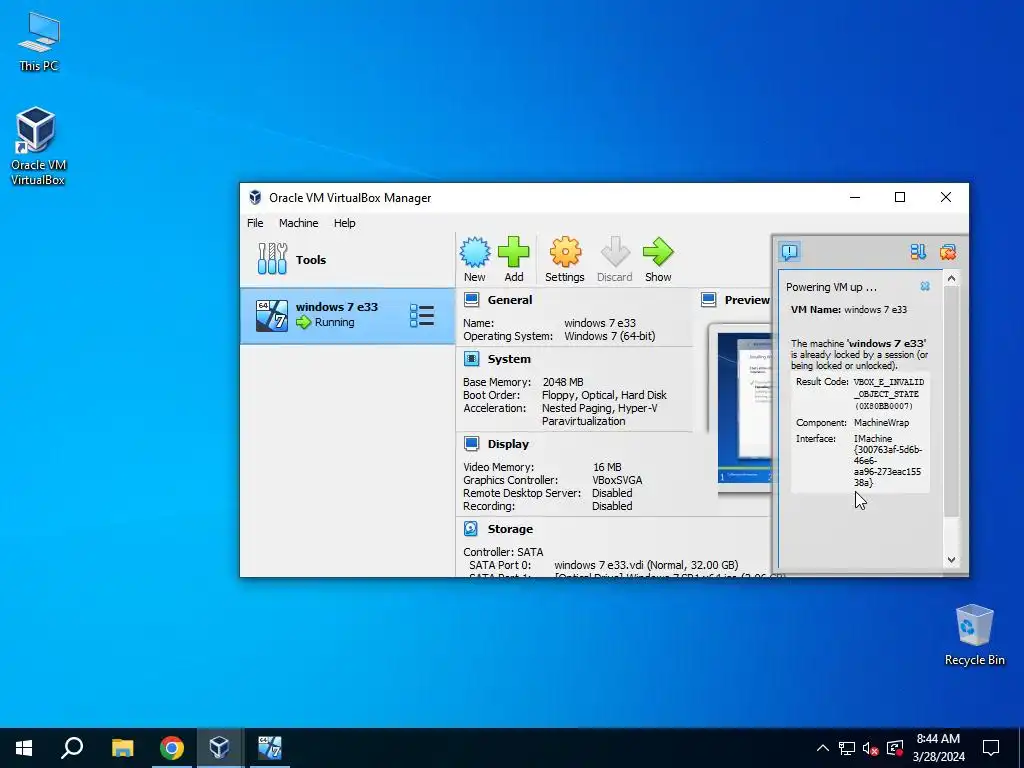Click the Operating System value Windows 7 (64-bit)
This screenshot has width=1024, height=768.
tap(609, 336)
